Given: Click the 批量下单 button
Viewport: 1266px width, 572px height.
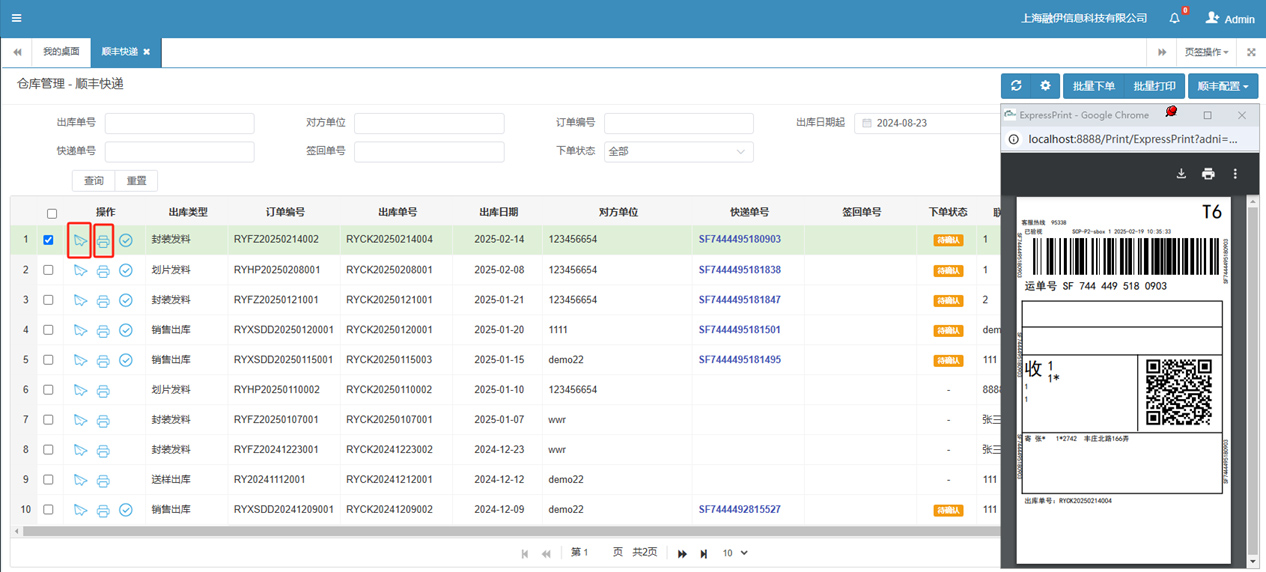Looking at the screenshot, I should [1094, 86].
